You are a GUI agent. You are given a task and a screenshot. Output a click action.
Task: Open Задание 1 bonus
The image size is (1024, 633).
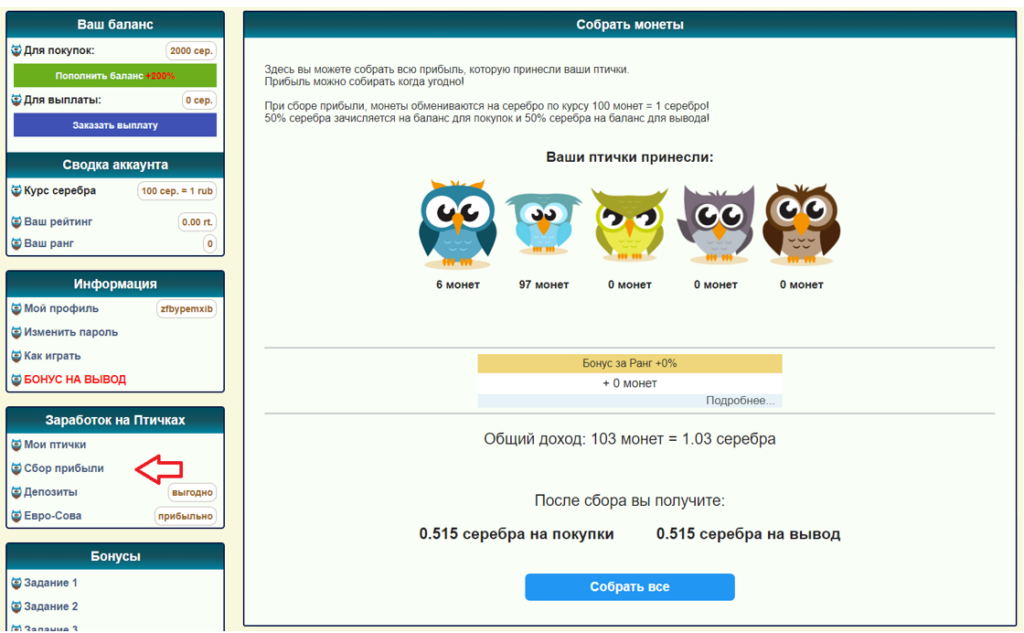tap(51, 583)
